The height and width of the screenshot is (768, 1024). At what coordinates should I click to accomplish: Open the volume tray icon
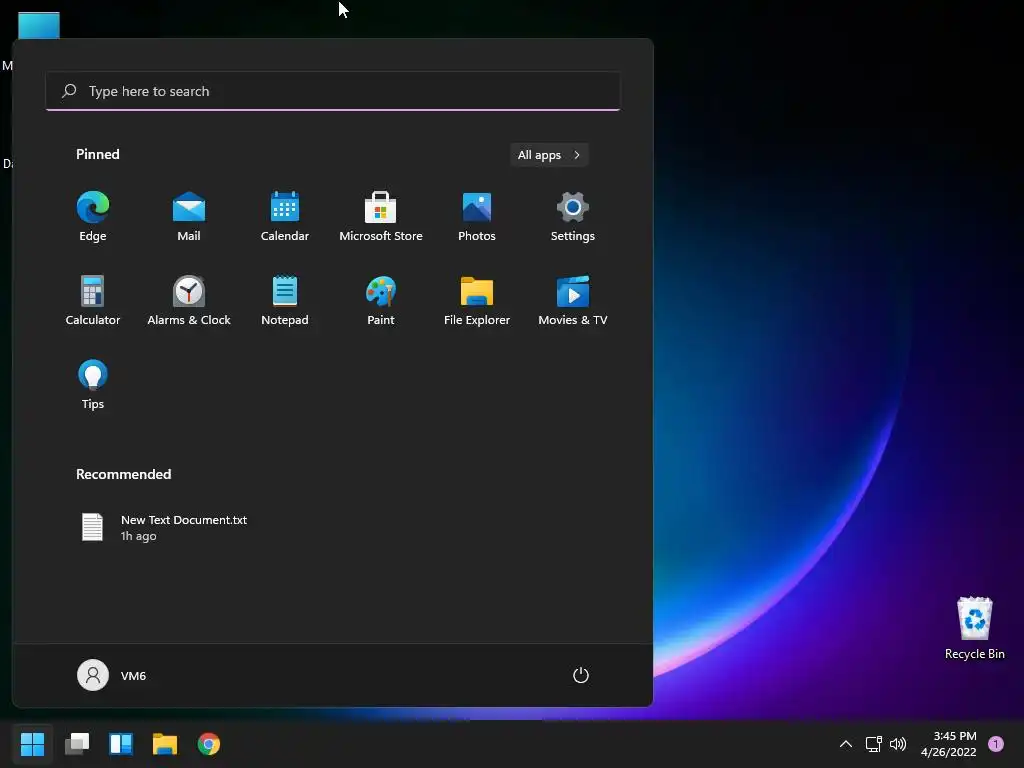pyautogui.click(x=899, y=744)
